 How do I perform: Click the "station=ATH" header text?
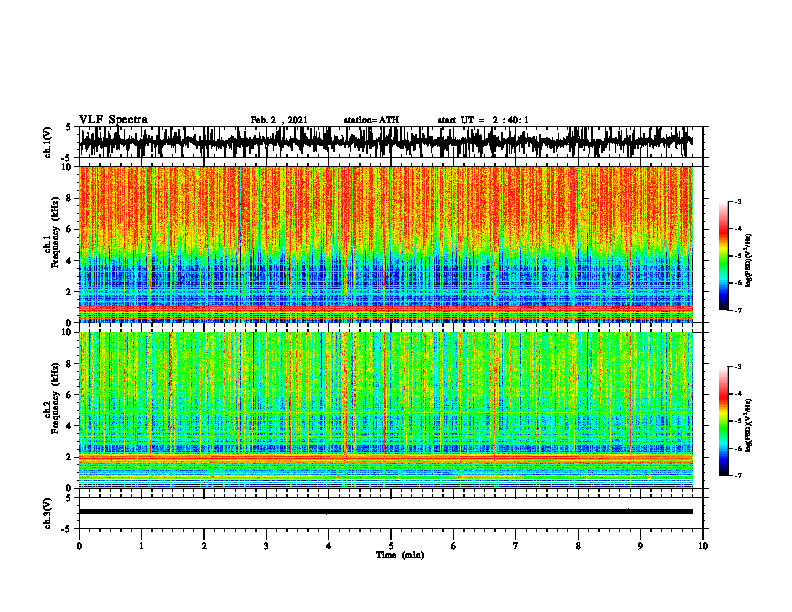[x=371, y=120]
